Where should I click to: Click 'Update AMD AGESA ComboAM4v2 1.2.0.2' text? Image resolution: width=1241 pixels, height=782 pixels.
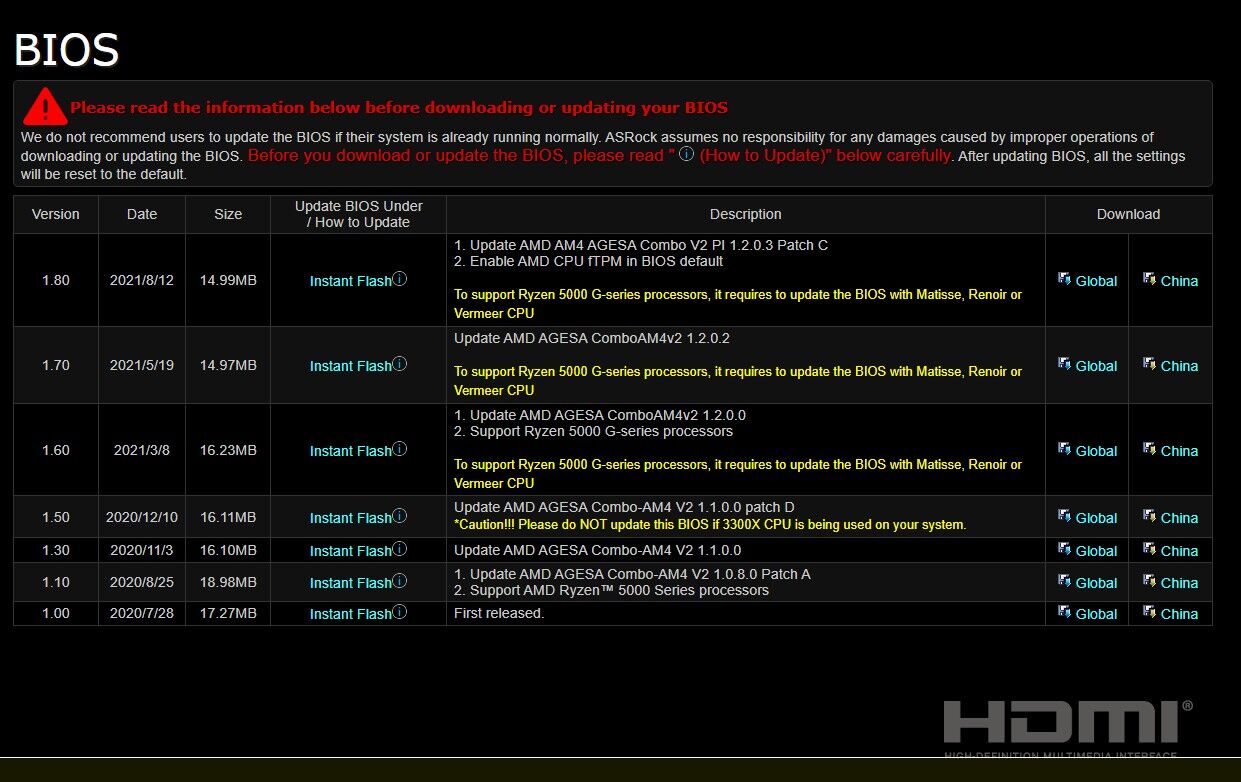coord(592,338)
